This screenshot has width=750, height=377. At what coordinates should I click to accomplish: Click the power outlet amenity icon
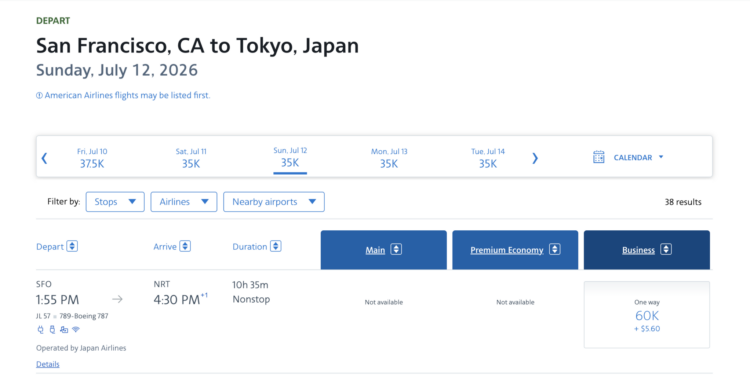pos(41,329)
